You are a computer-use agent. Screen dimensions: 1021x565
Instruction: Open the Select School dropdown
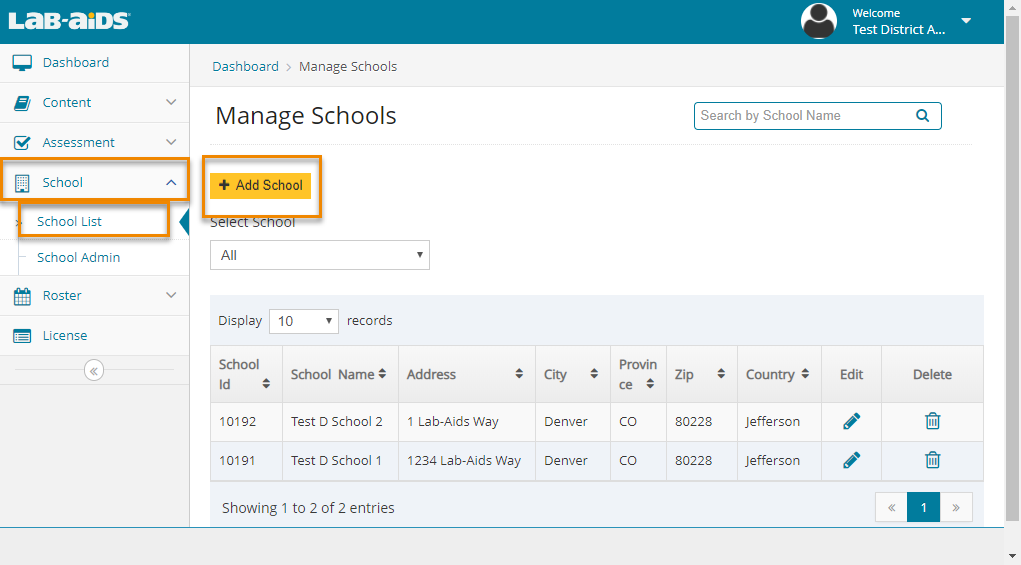(x=319, y=255)
